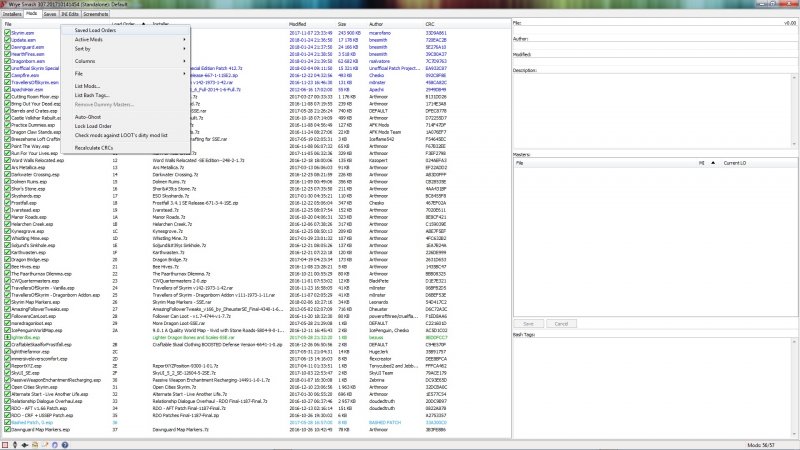Click the Wrye Bash title bar app icon
The height and width of the screenshot is (450, 800).
point(4,4)
